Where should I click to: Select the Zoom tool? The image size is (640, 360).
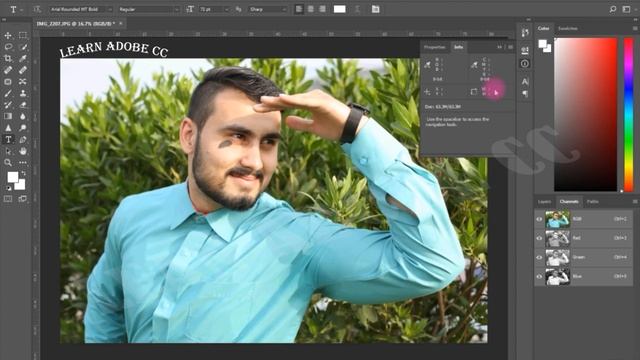pos(8,162)
